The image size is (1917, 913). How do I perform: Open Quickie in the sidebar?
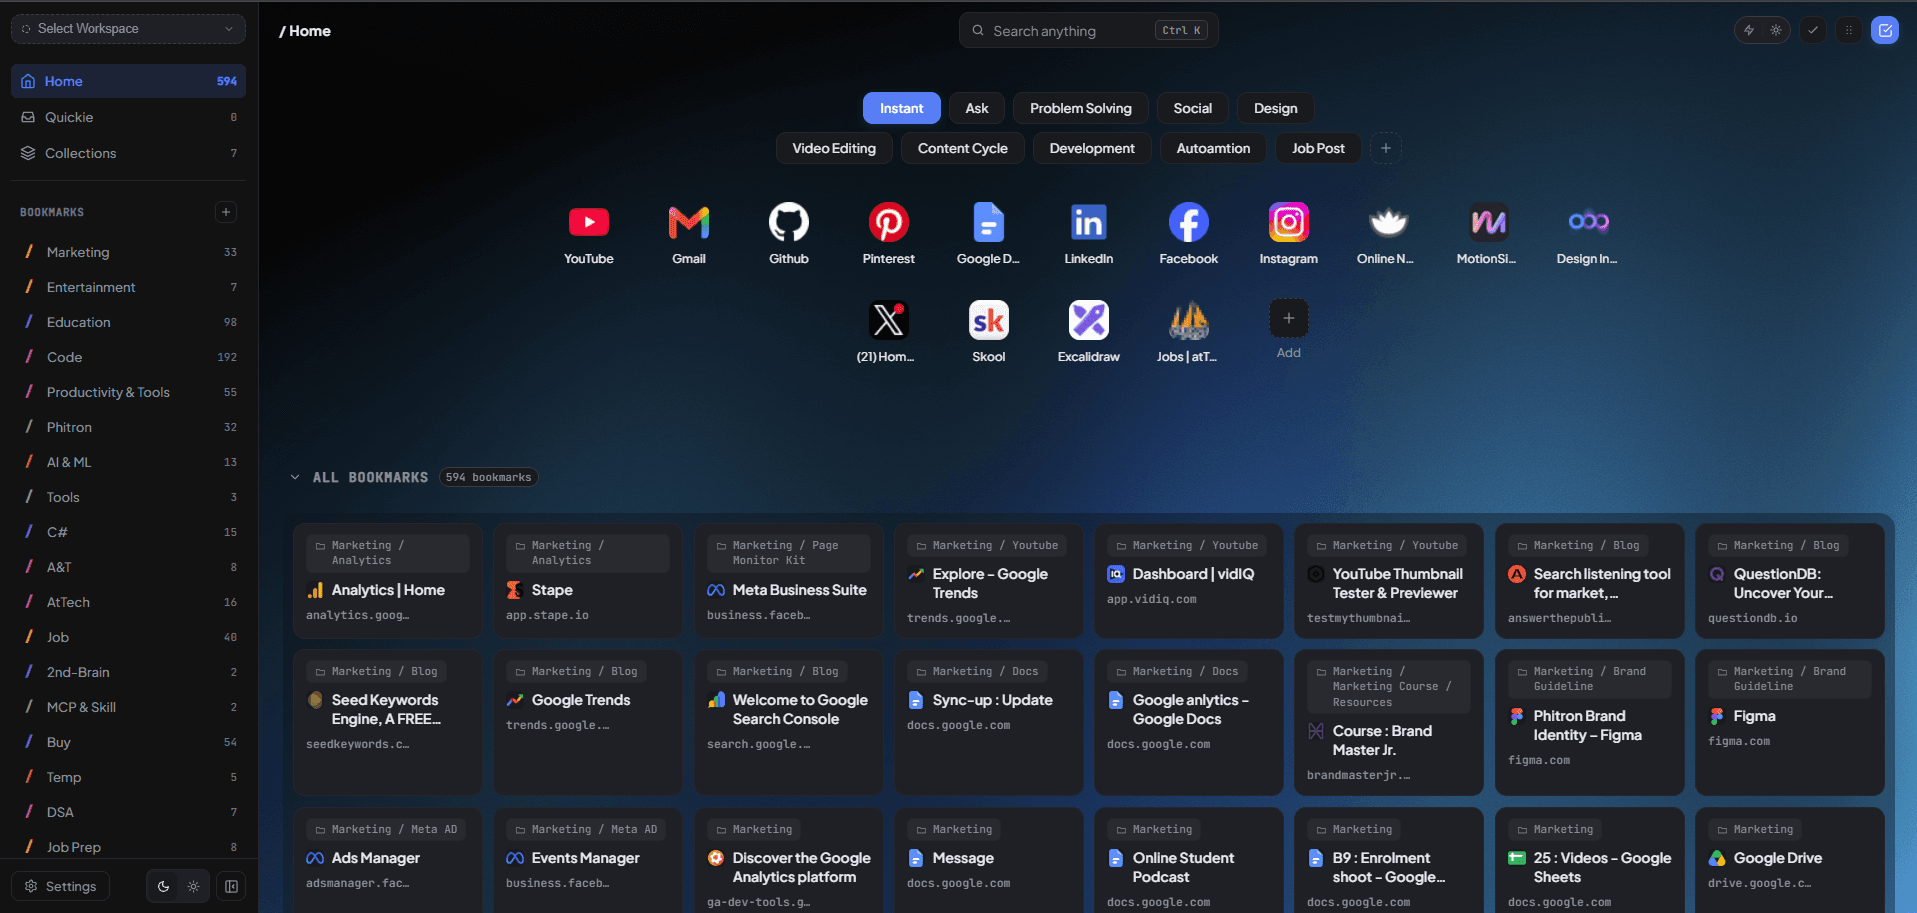tap(128, 117)
